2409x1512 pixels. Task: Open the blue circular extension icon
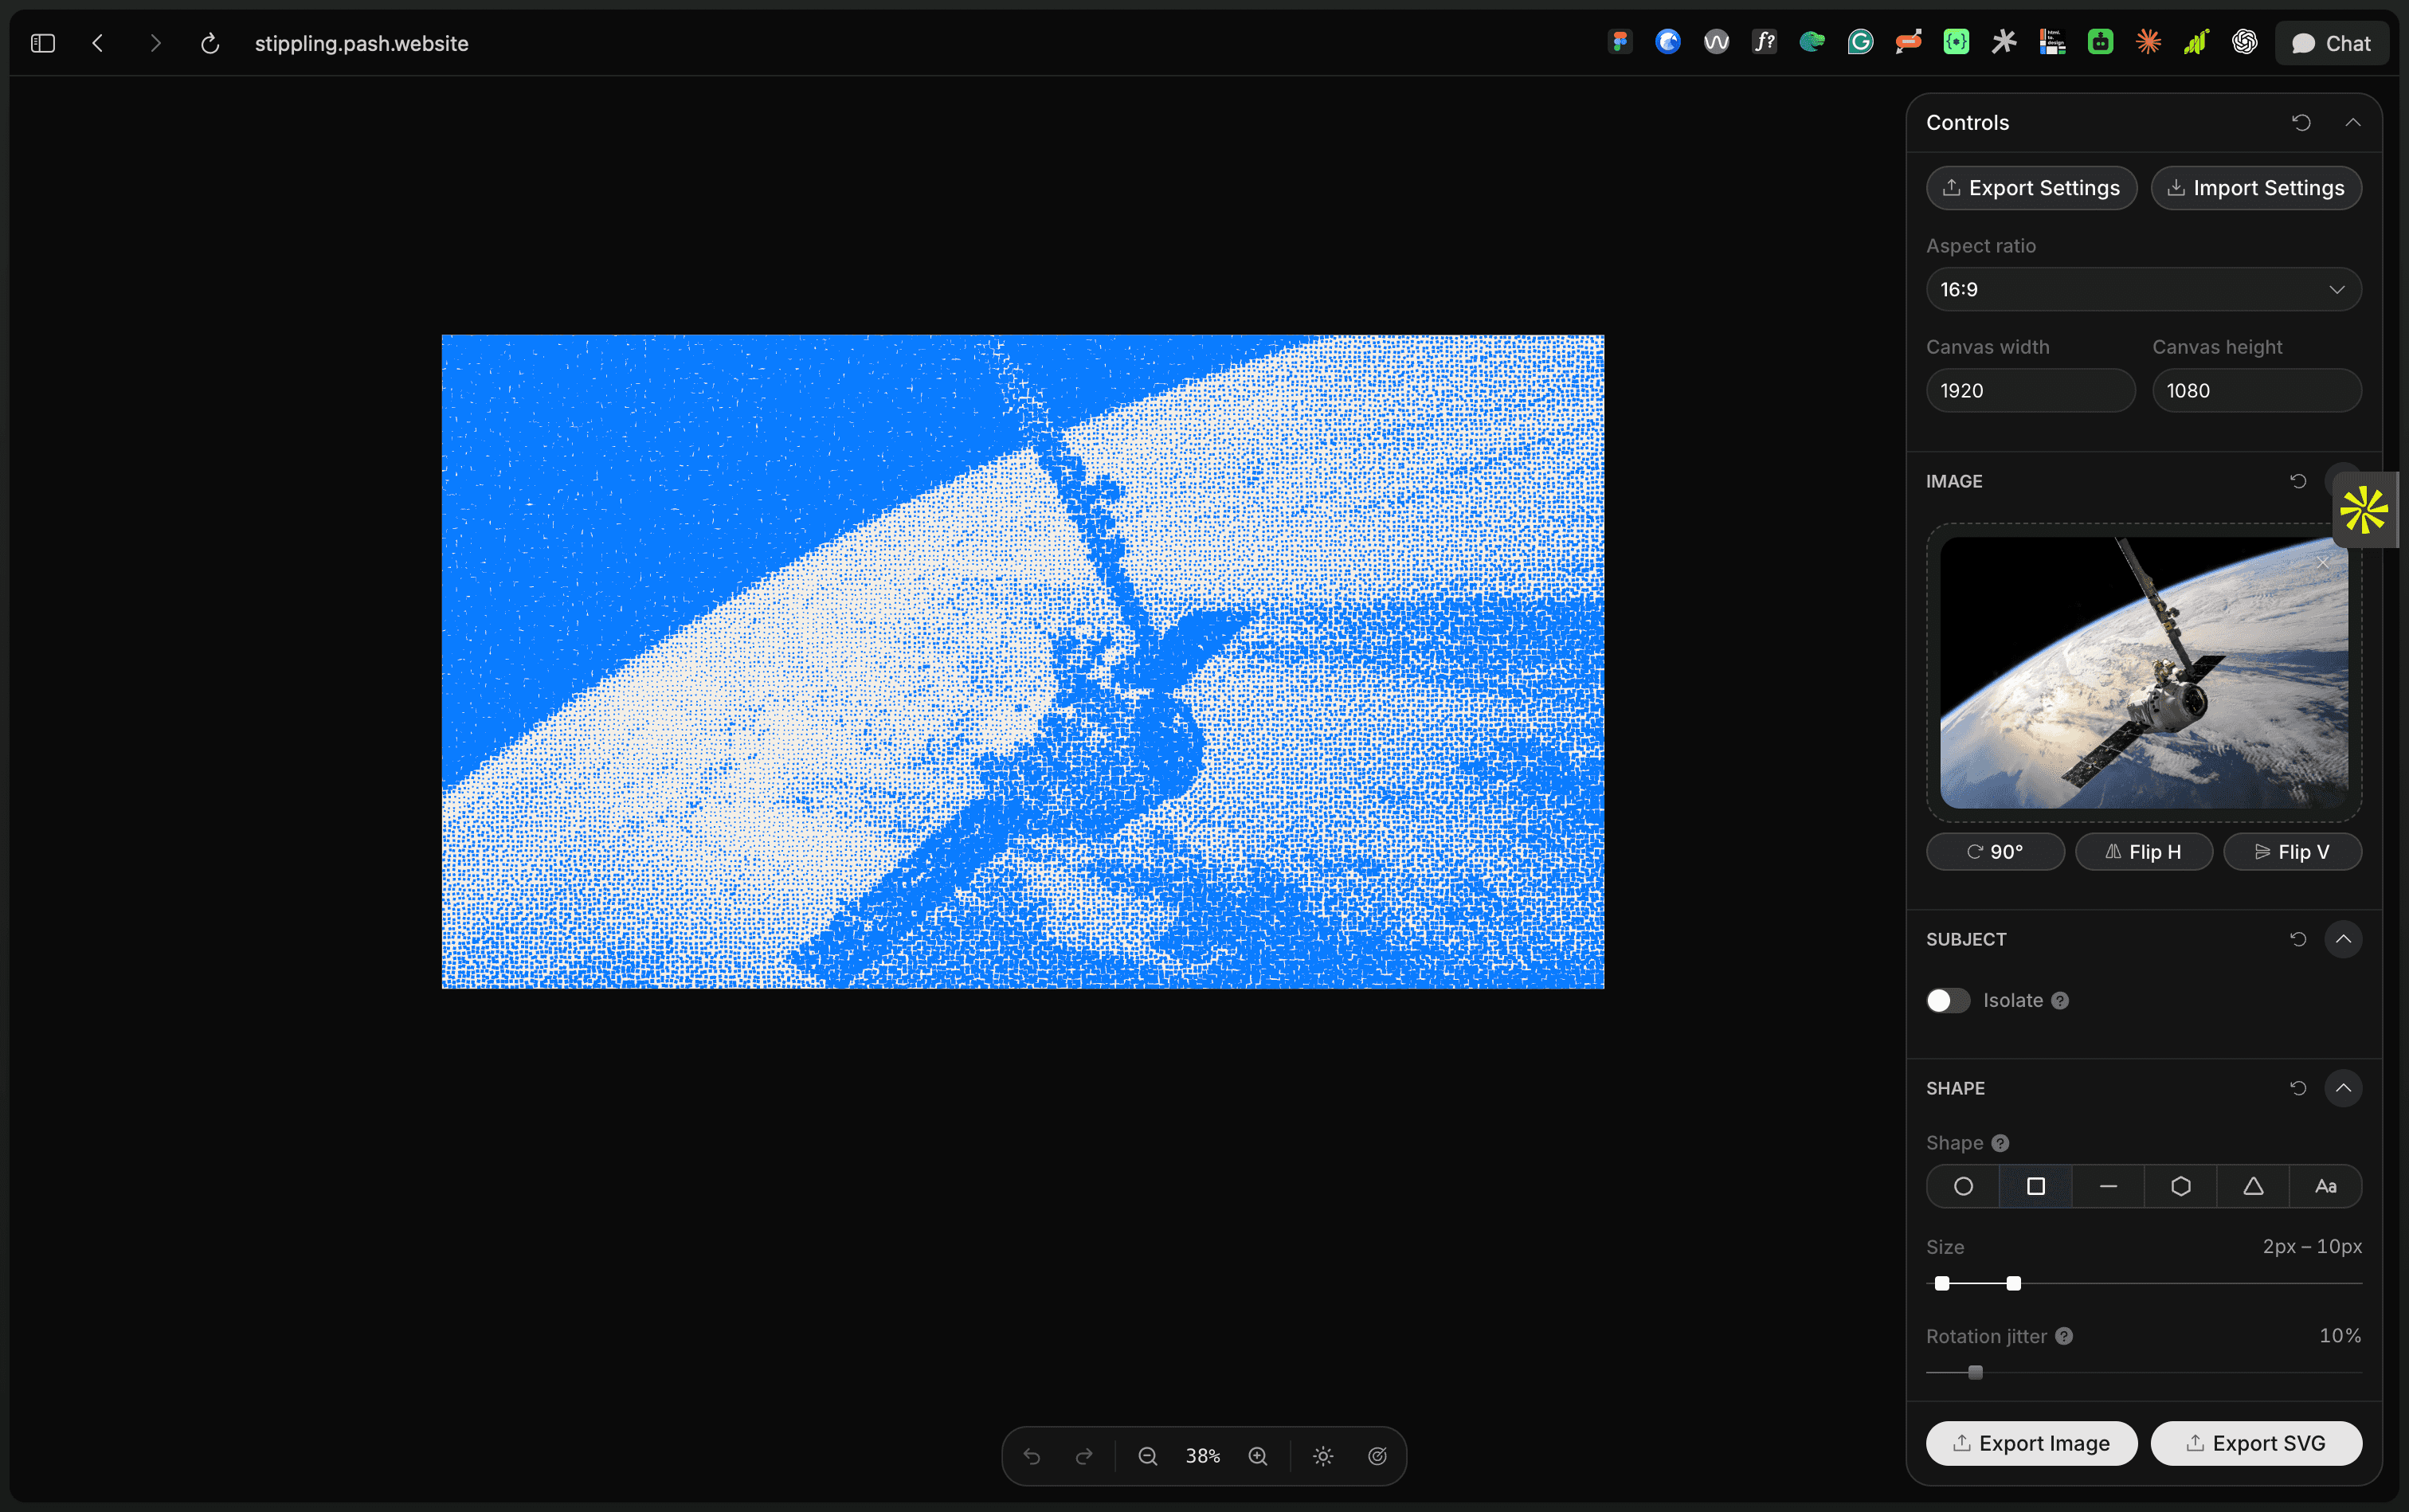1668,42
